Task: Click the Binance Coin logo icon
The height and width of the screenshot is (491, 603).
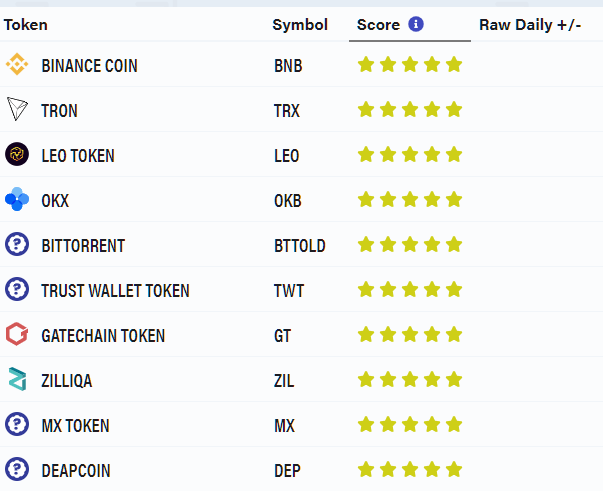Action: pos(17,64)
